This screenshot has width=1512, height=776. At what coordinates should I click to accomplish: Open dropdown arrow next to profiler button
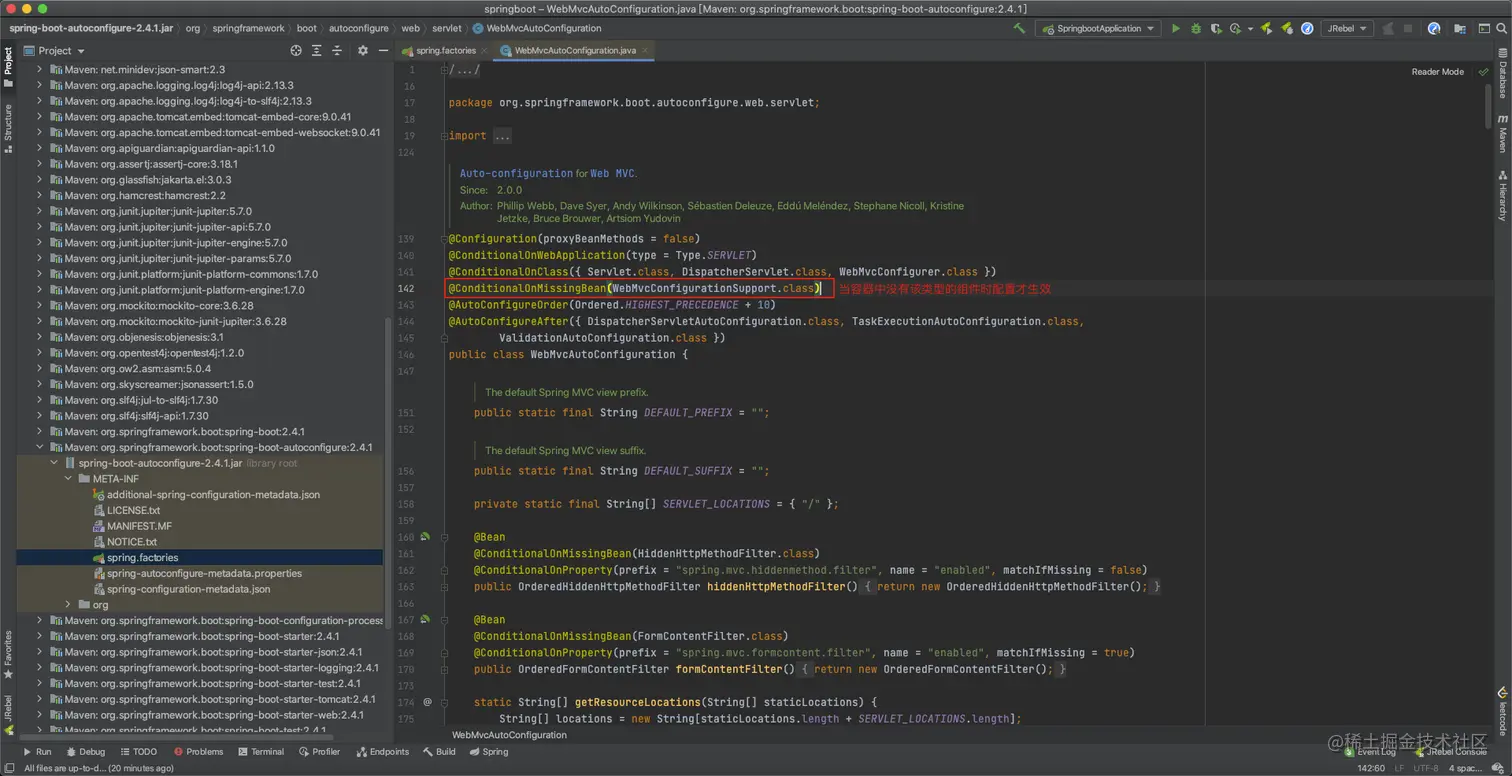tap(1250, 29)
